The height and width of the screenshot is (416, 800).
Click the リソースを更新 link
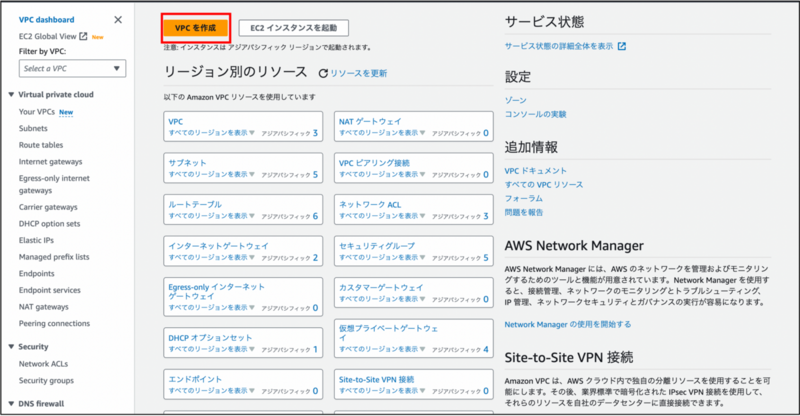pos(359,74)
